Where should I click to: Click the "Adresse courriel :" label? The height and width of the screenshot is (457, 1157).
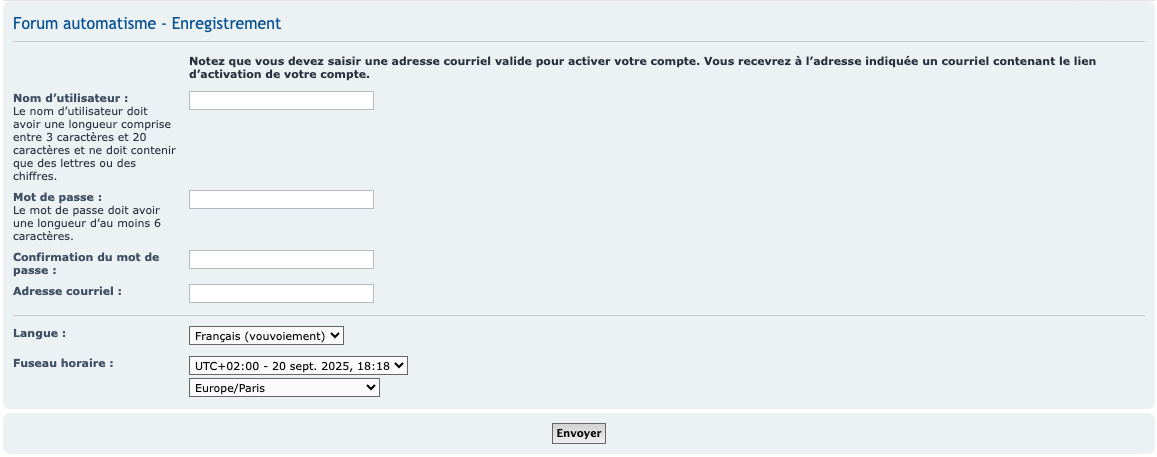[67, 291]
